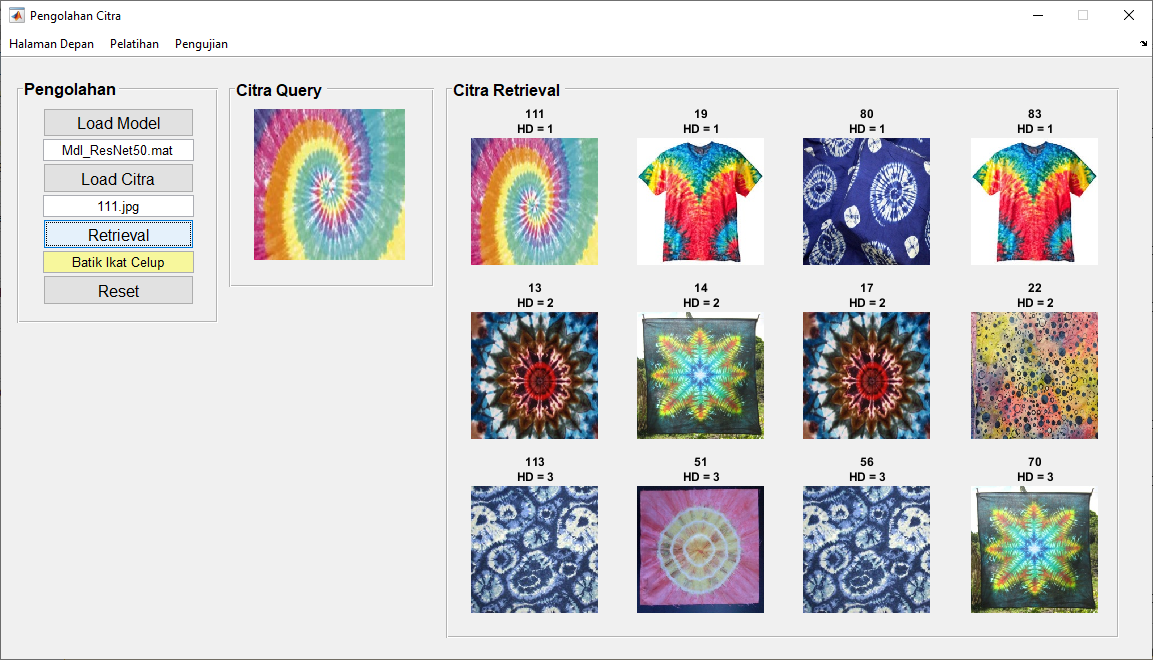Open the Pelatihan menu

pyautogui.click(x=135, y=44)
